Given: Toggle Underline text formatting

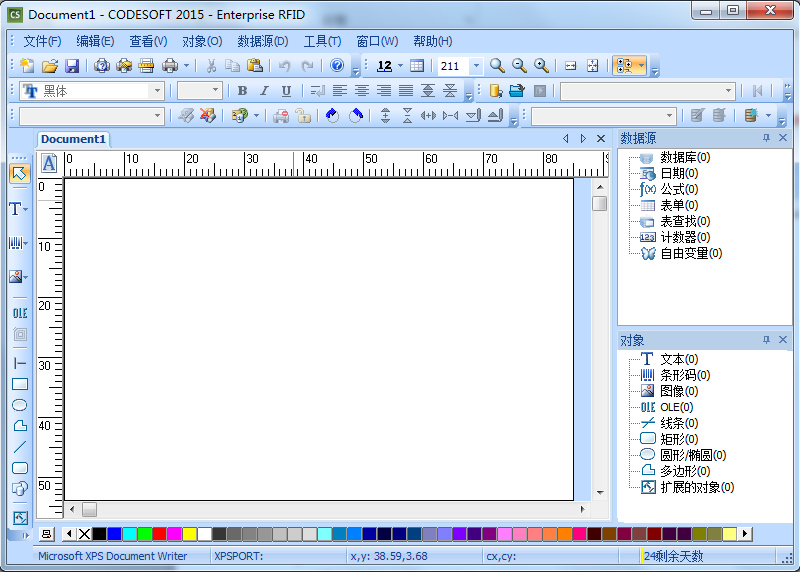Looking at the screenshot, I should (x=286, y=91).
